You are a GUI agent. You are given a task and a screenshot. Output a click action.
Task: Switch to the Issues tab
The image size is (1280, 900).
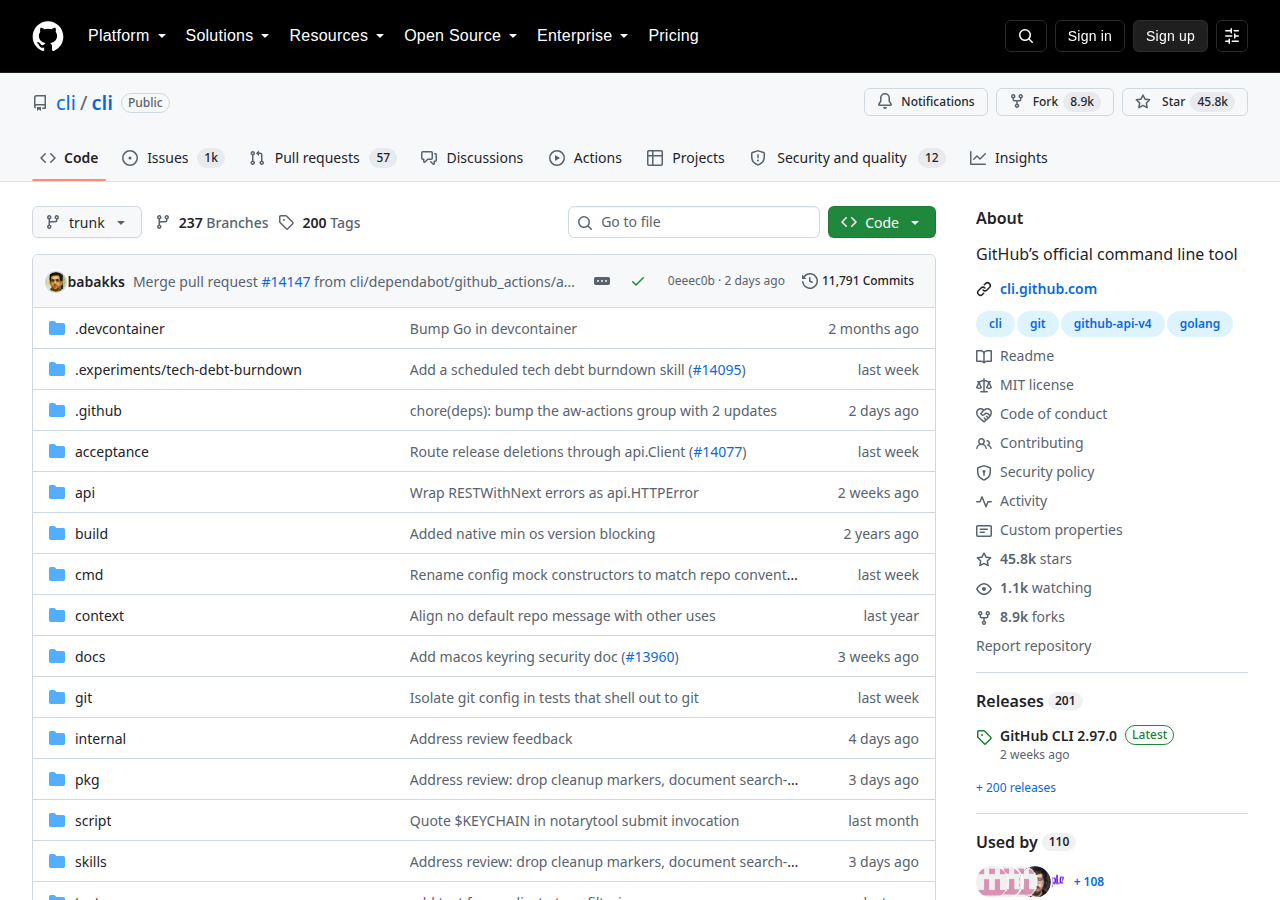pos(173,158)
